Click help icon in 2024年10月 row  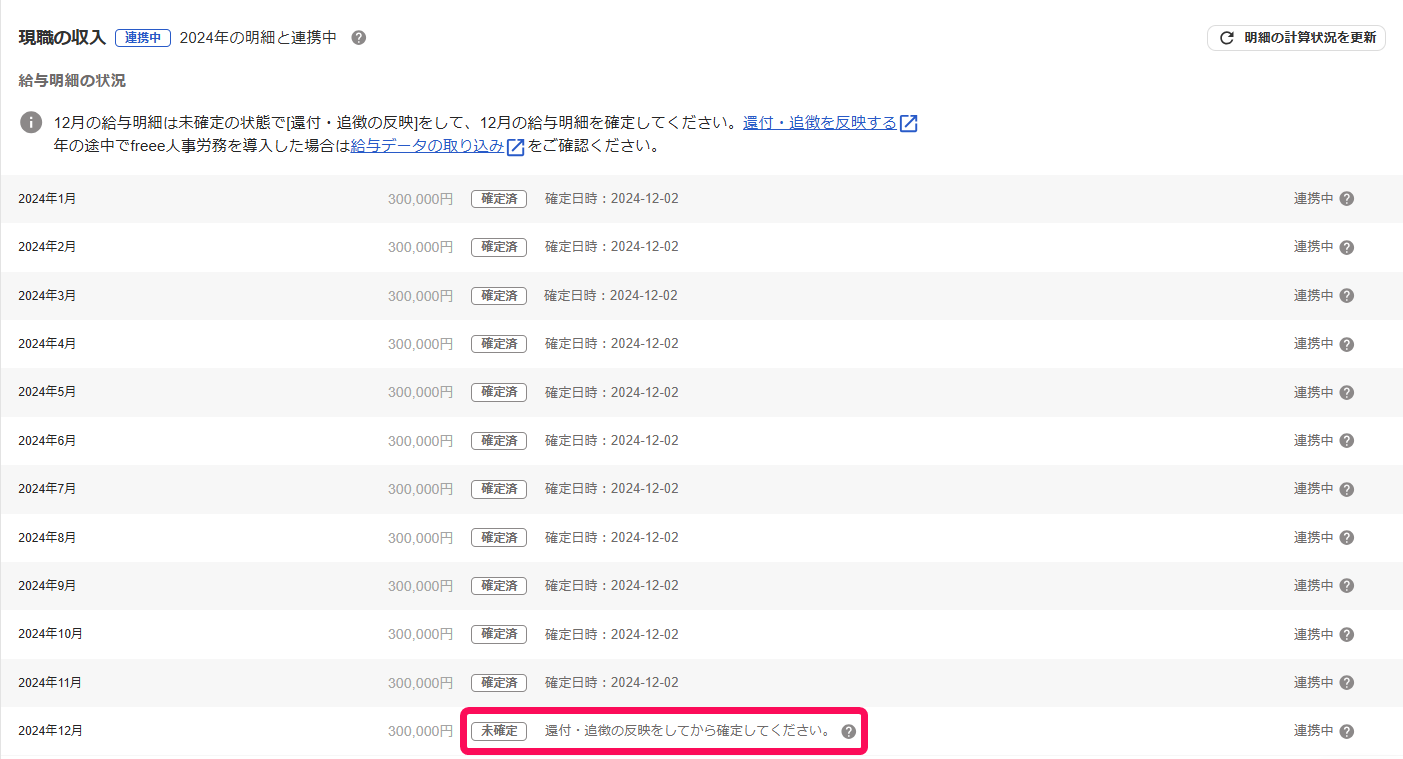(1347, 635)
